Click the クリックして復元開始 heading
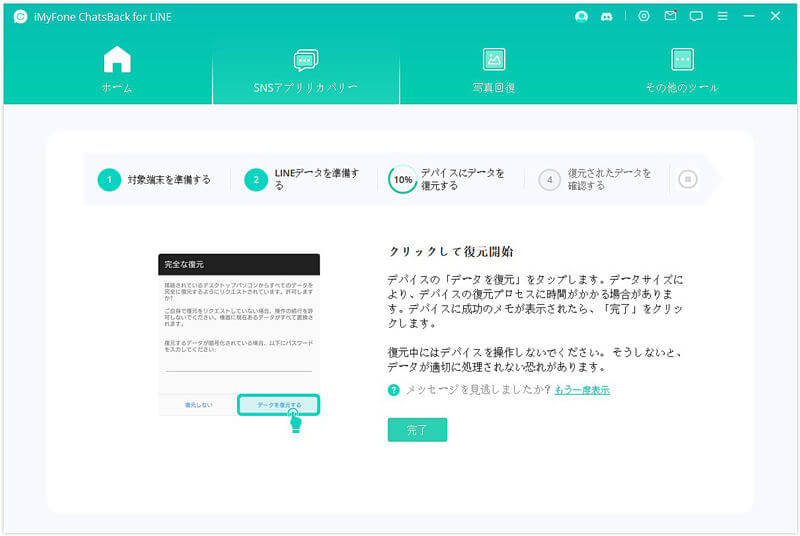800x536 pixels. (451, 251)
